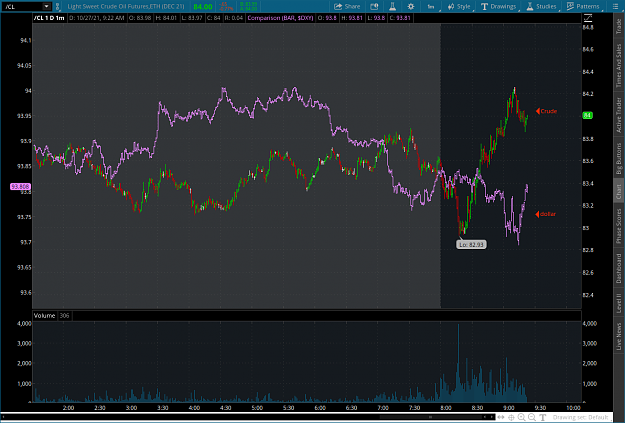Open the Style menu

(459, 6)
